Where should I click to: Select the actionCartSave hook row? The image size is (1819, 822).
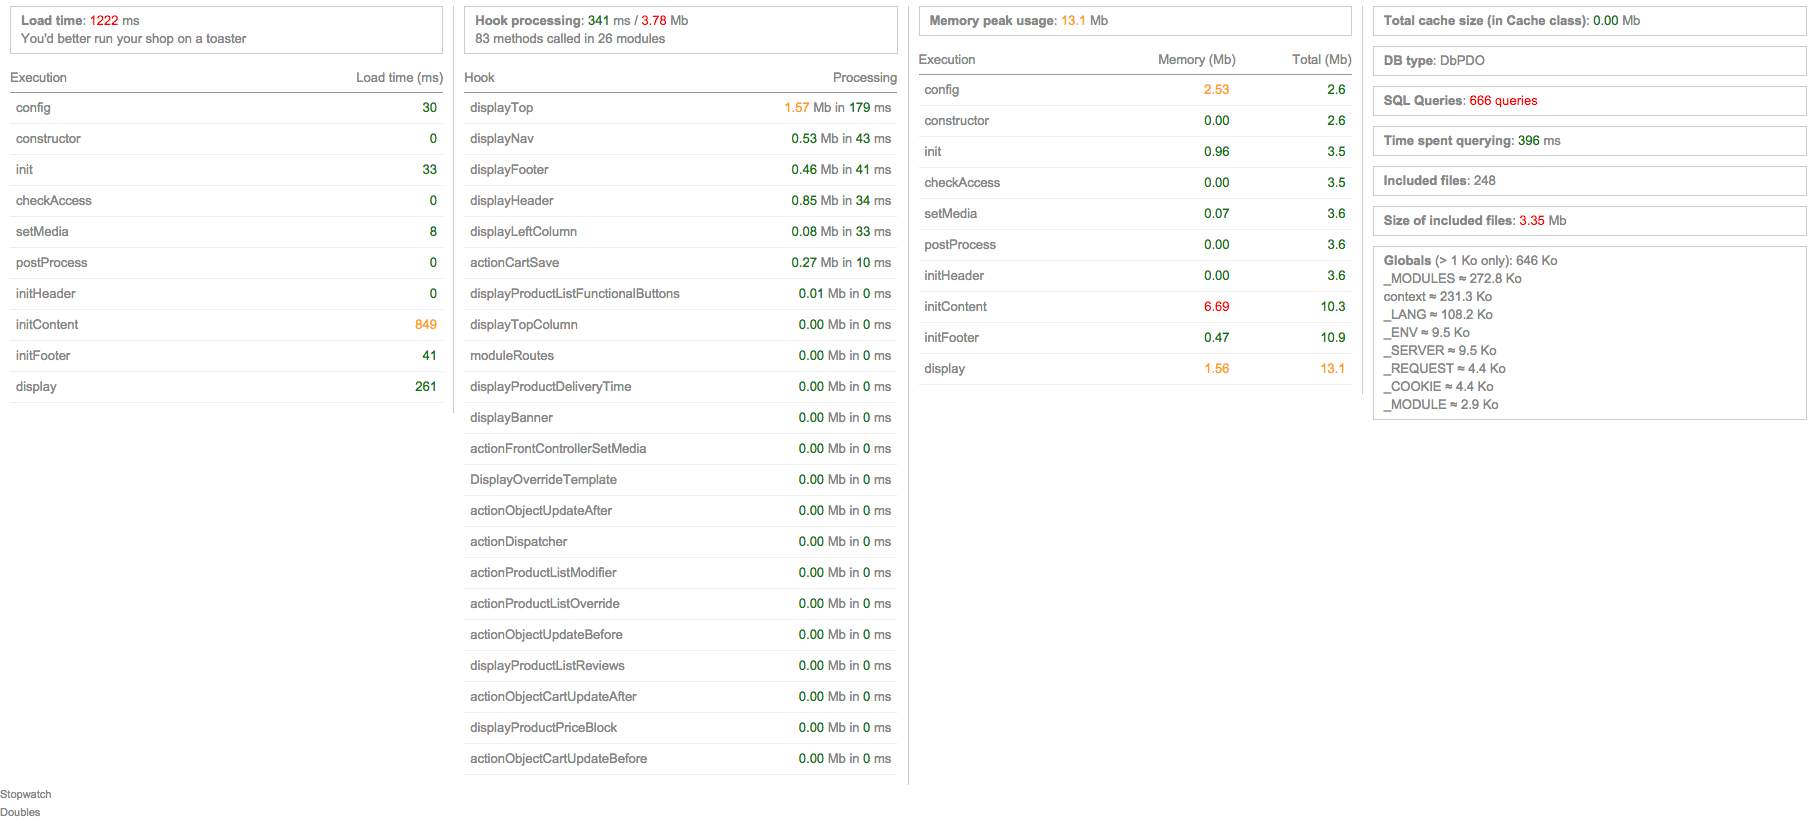(x=680, y=262)
